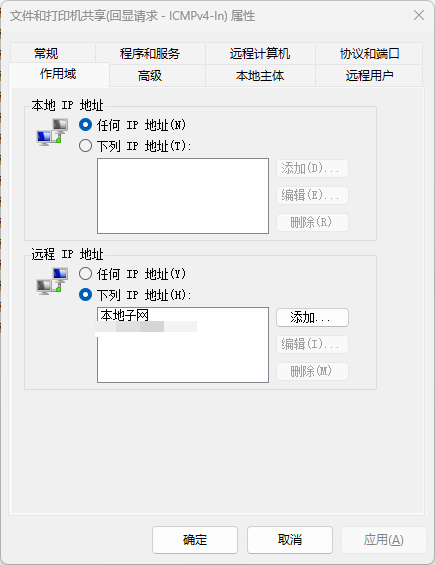435x565 pixels.
Task: Open the 本地主体 tab
Action: 260,75
